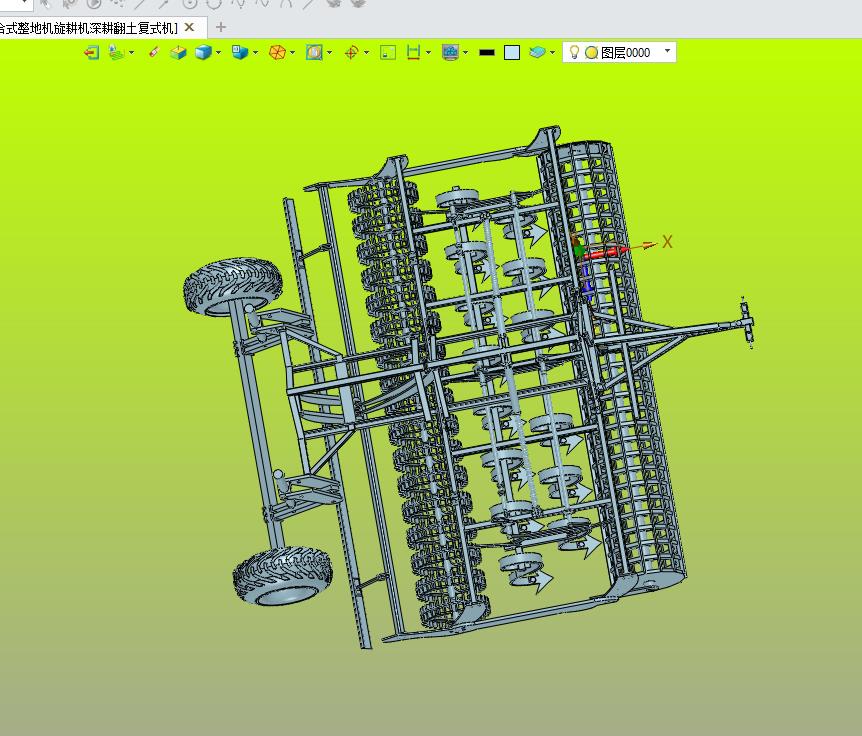This screenshot has height=736, width=862.
Task: Click the teal layer sheet icon
Action: pyautogui.click(x=537, y=52)
